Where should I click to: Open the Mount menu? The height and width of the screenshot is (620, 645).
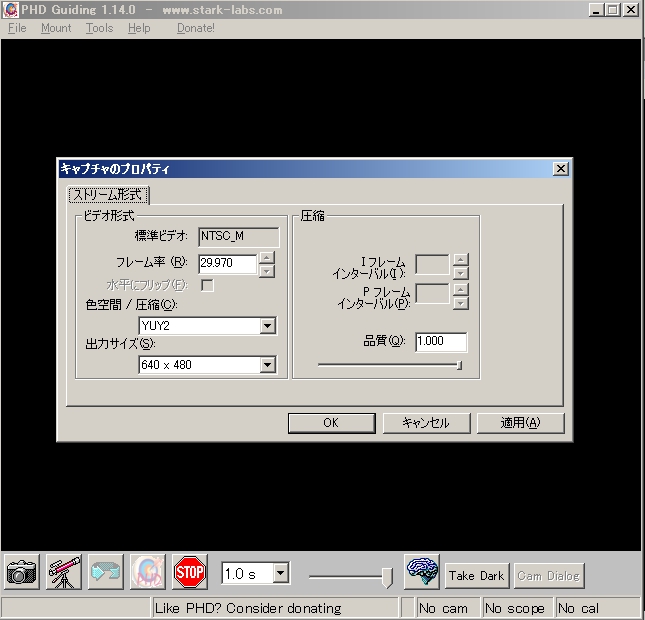pyautogui.click(x=56, y=28)
